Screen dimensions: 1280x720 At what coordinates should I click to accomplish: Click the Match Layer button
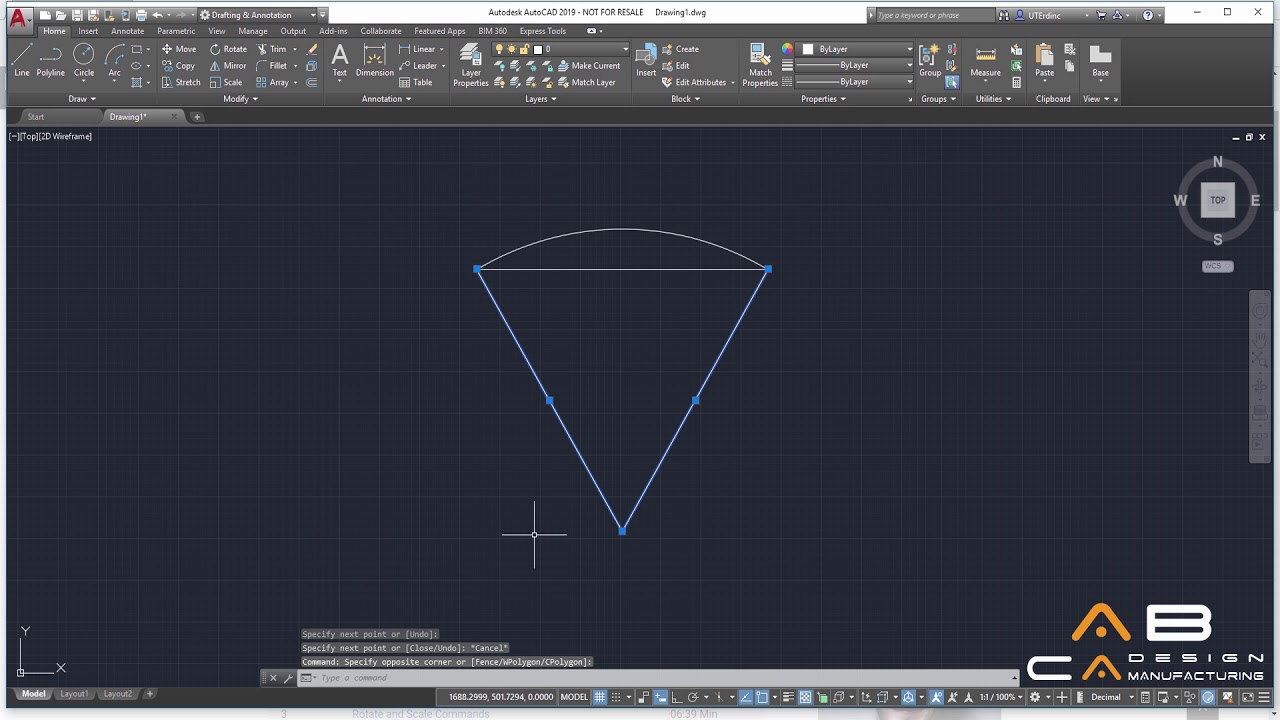click(x=586, y=82)
